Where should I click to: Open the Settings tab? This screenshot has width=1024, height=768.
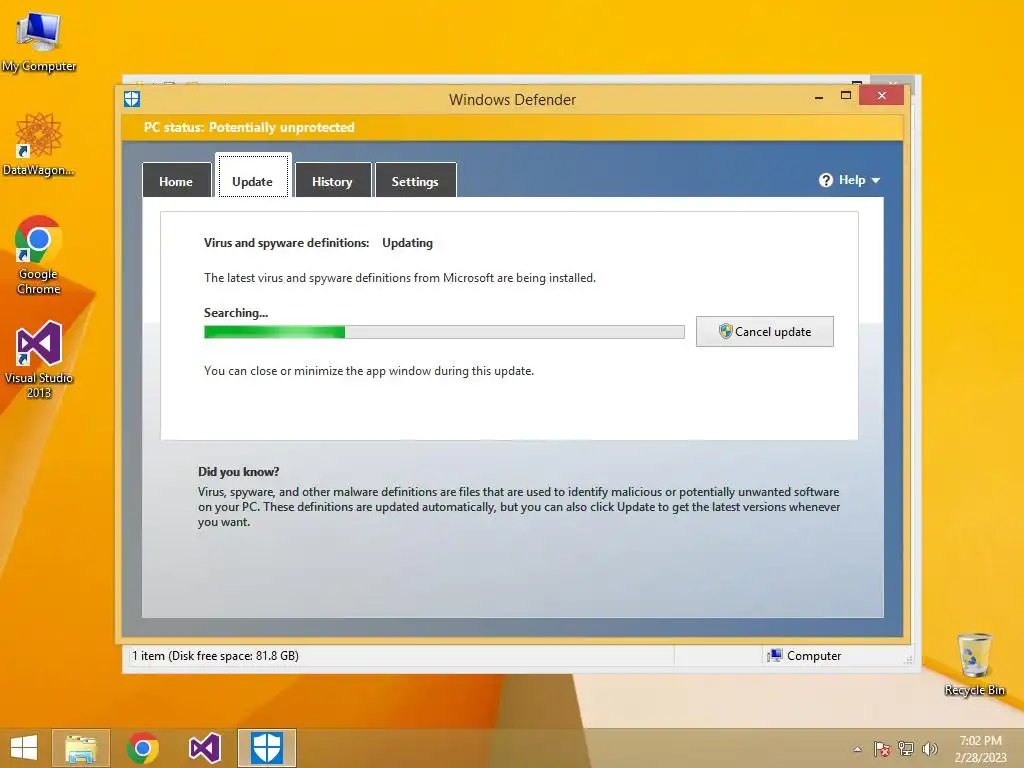[x=415, y=181]
